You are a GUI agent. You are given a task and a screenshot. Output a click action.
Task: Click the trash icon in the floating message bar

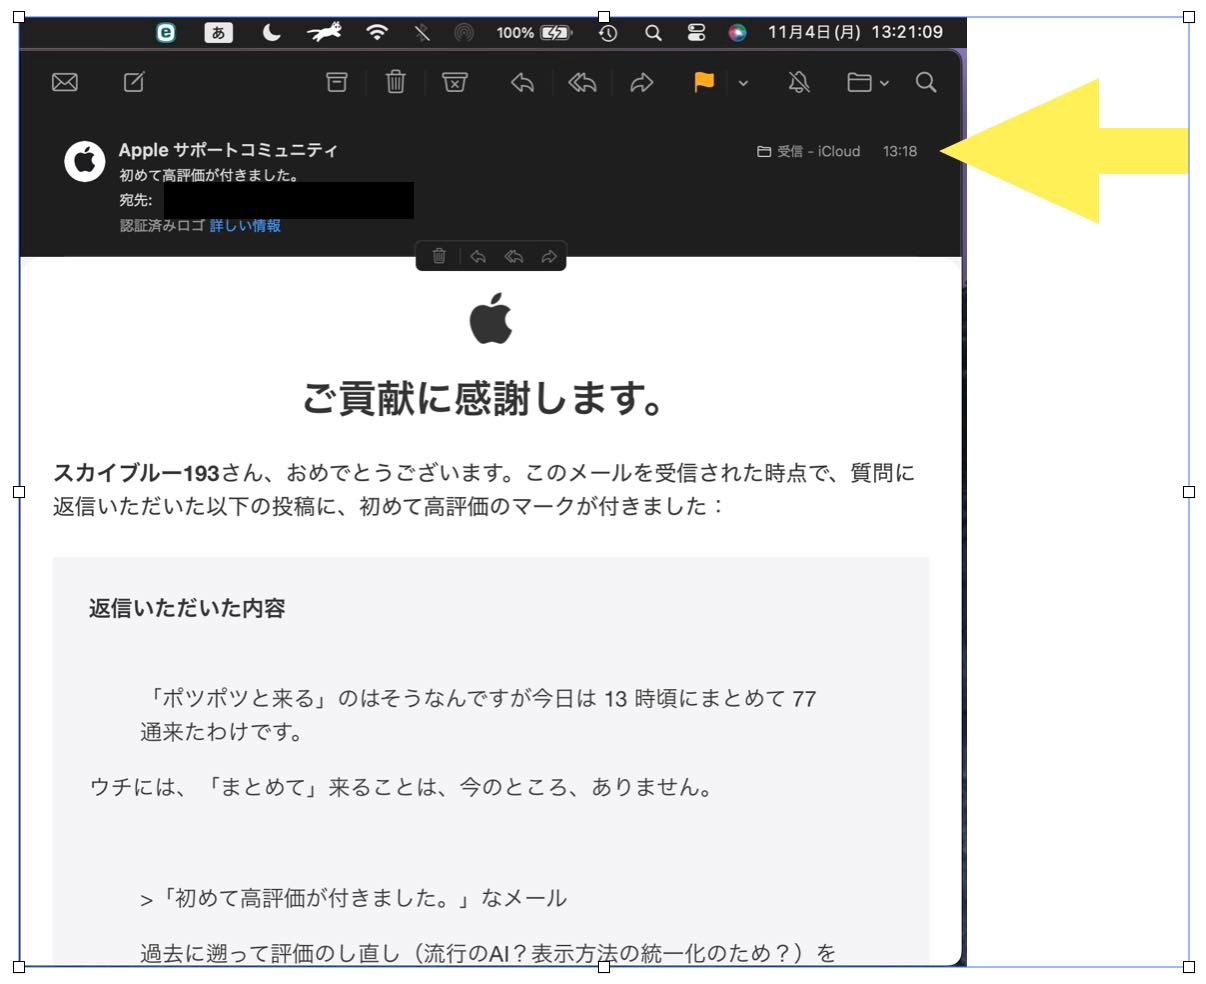[x=438, y=257]
